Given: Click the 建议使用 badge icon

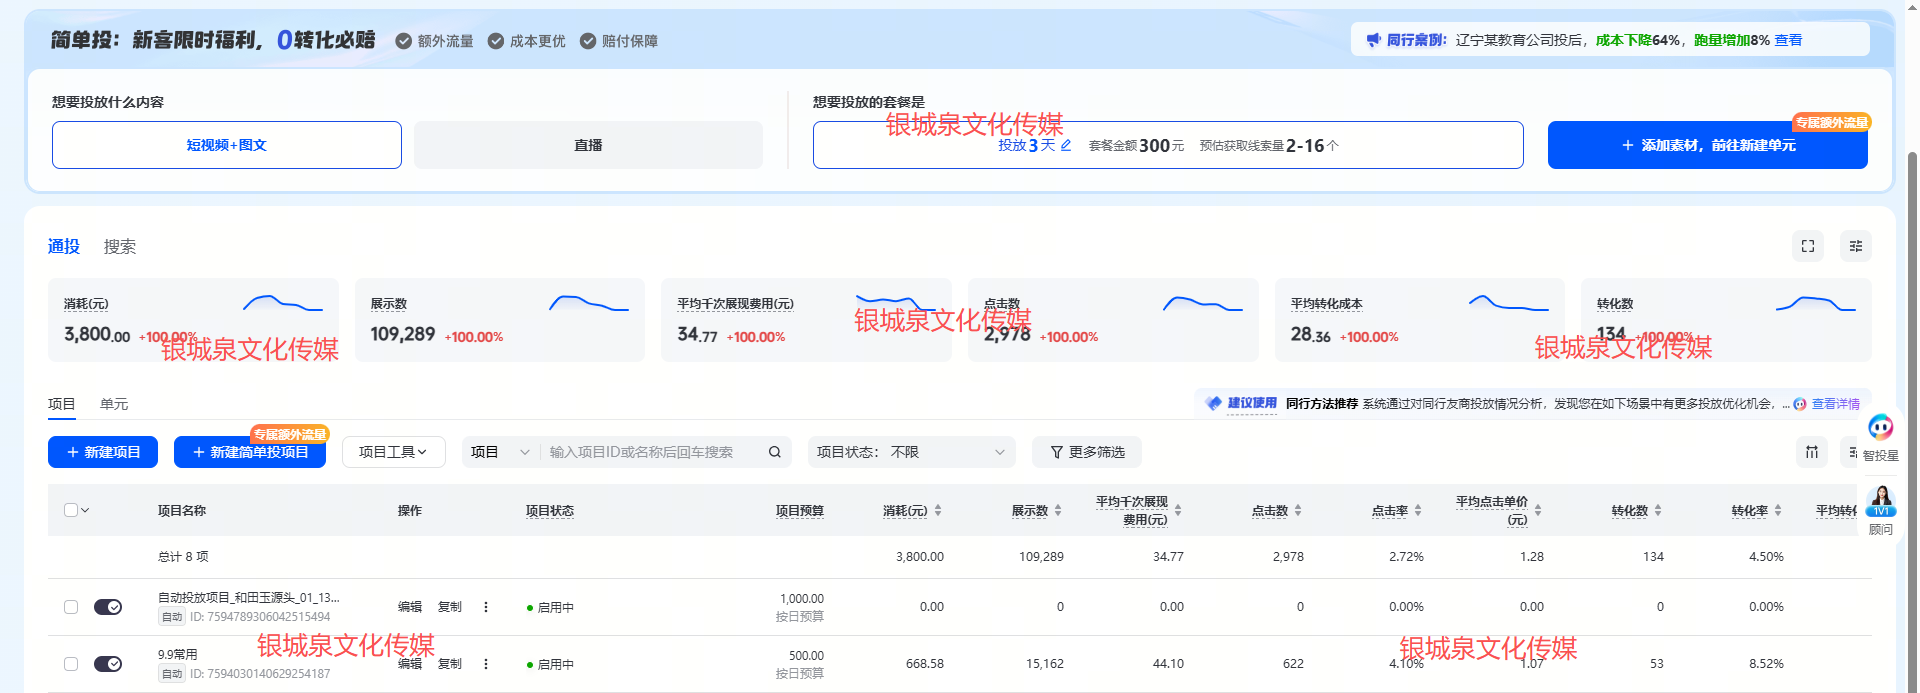Looking at the screenshot, I should (x=1214, y=403).
